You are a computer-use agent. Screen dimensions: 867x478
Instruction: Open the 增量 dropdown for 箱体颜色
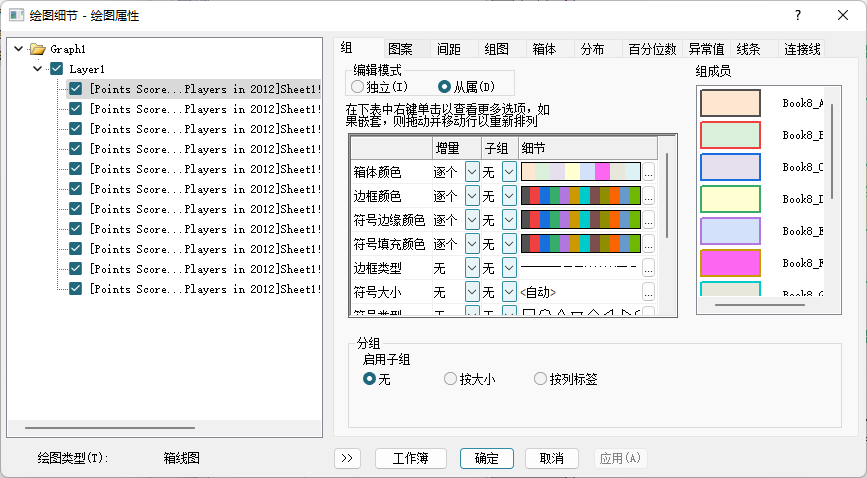click(x=472, y=172)
